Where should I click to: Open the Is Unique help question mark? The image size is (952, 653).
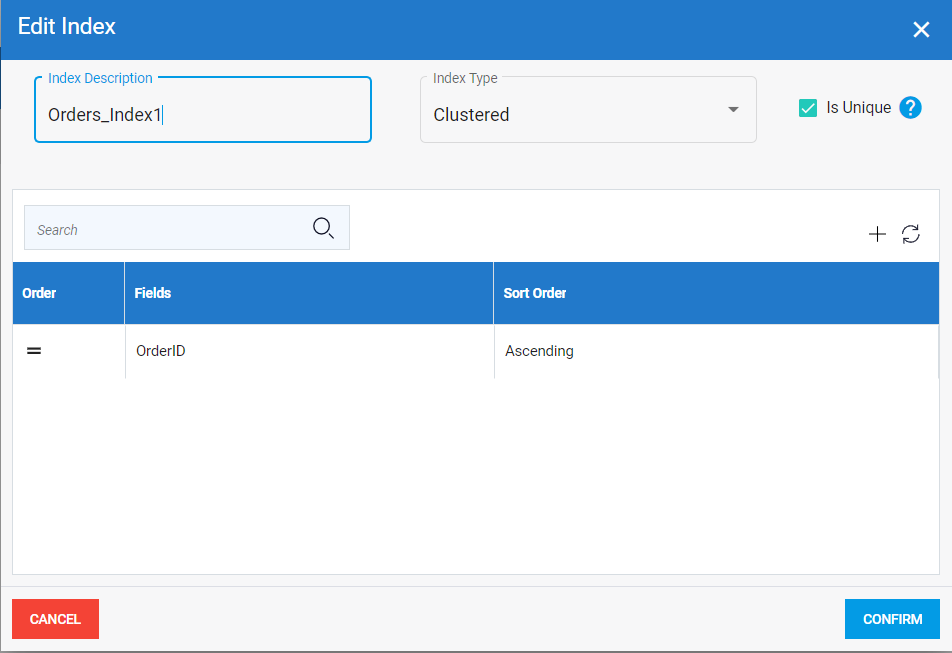click(x=910, y=108)
